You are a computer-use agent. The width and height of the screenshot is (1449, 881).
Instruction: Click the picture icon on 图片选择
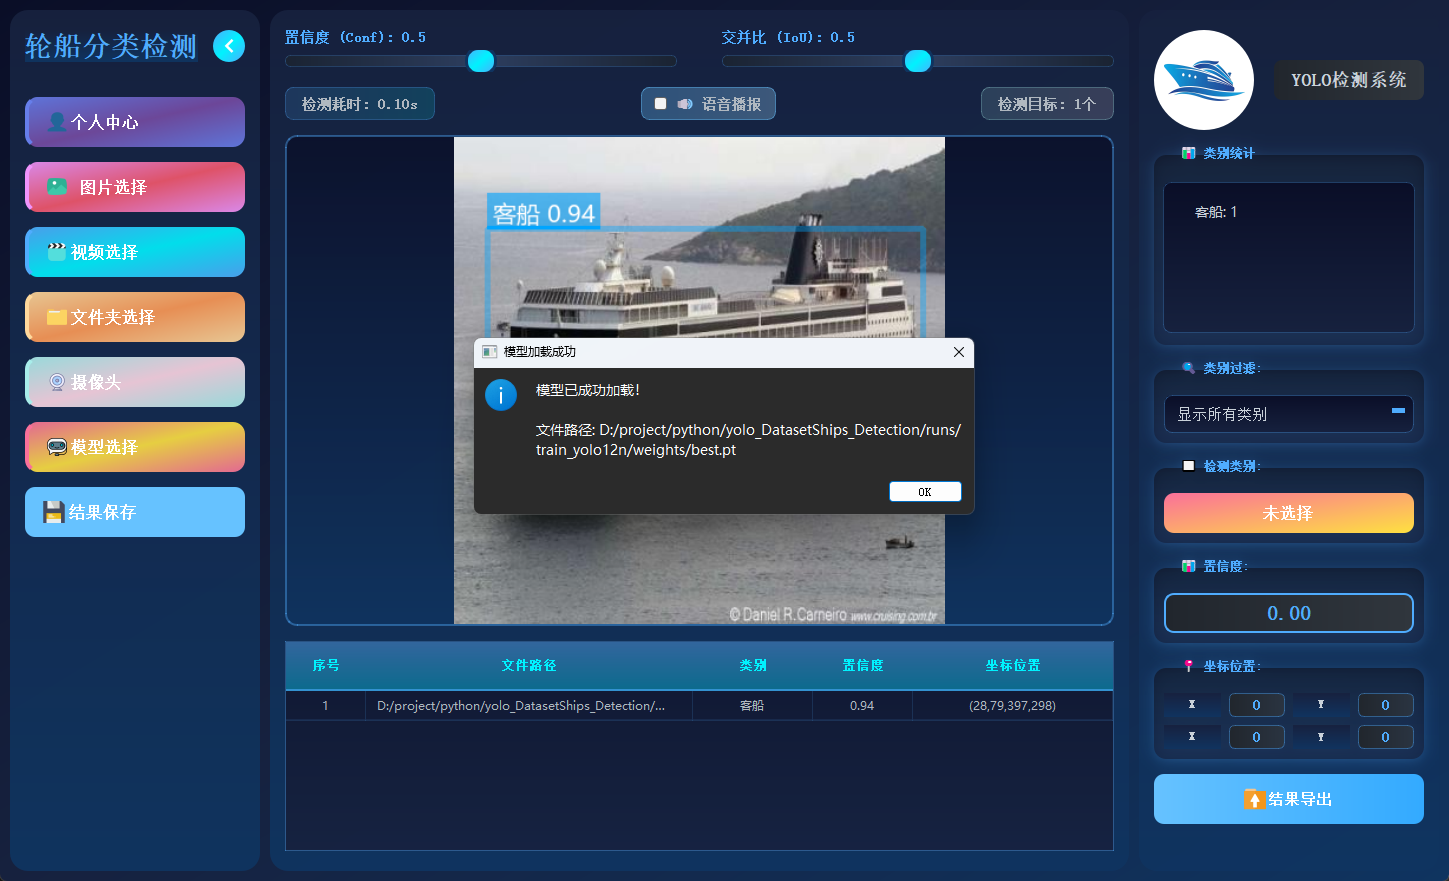click(58, 187)
